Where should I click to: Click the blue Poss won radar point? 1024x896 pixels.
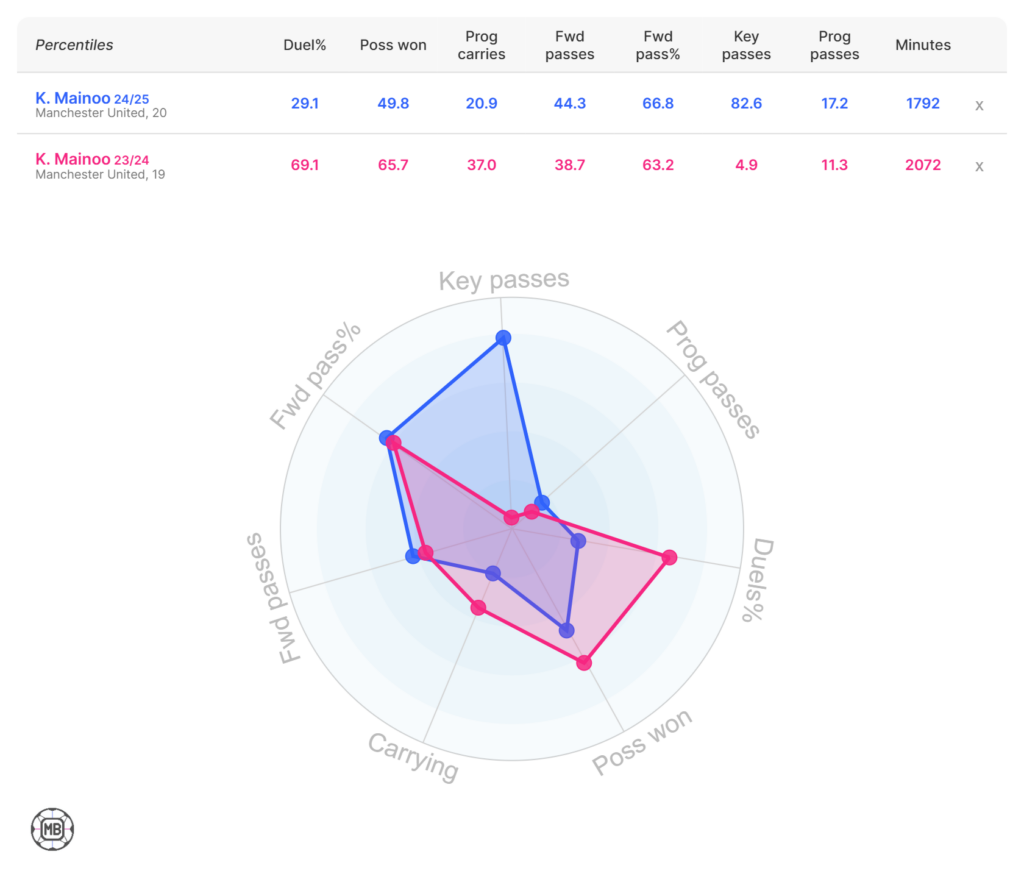[x=567, y=630]
